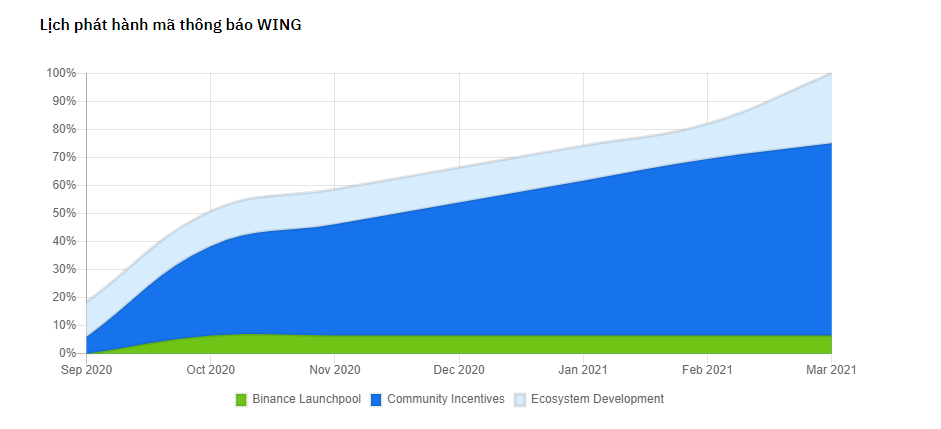This screenshot has width=941, height=429.
Task: Click the 'Sep 2020' x-axis label
Action: pos(86,370)
